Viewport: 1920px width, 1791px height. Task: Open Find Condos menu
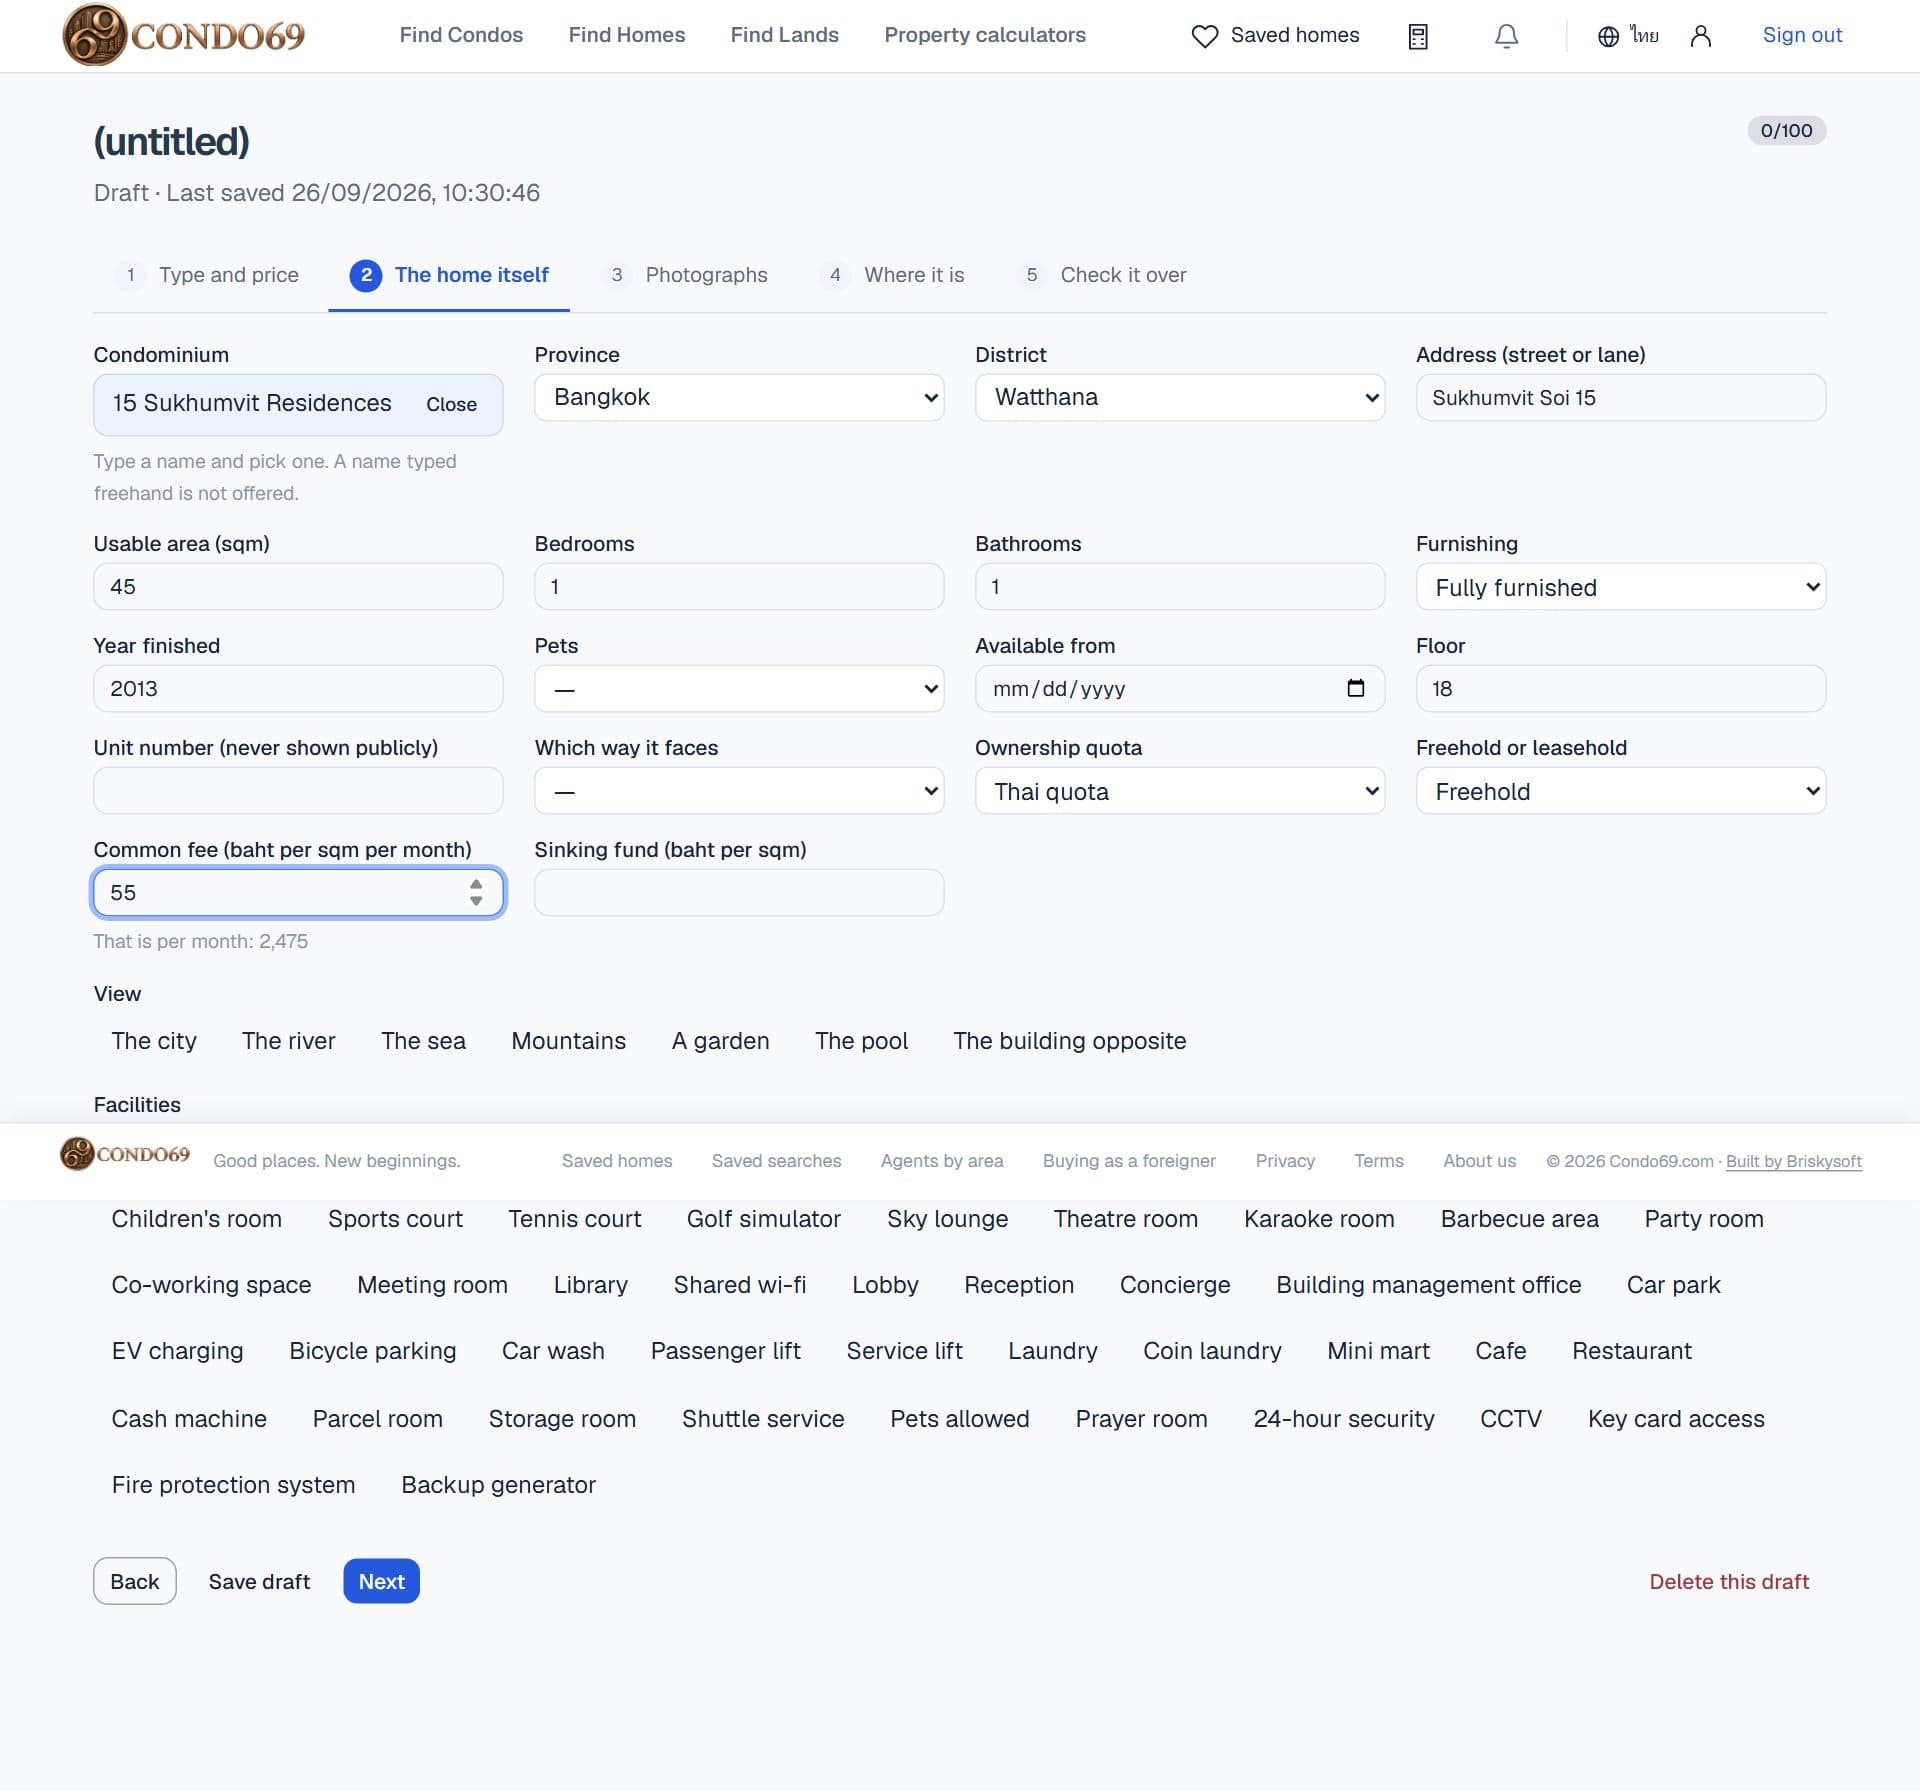(x=461, y=35)
